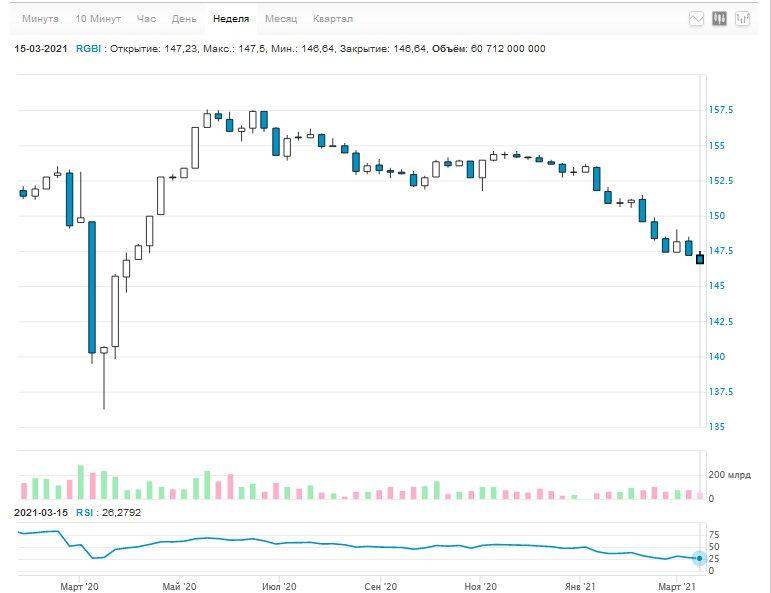Click the 200 млрд volume axis label

729,475
